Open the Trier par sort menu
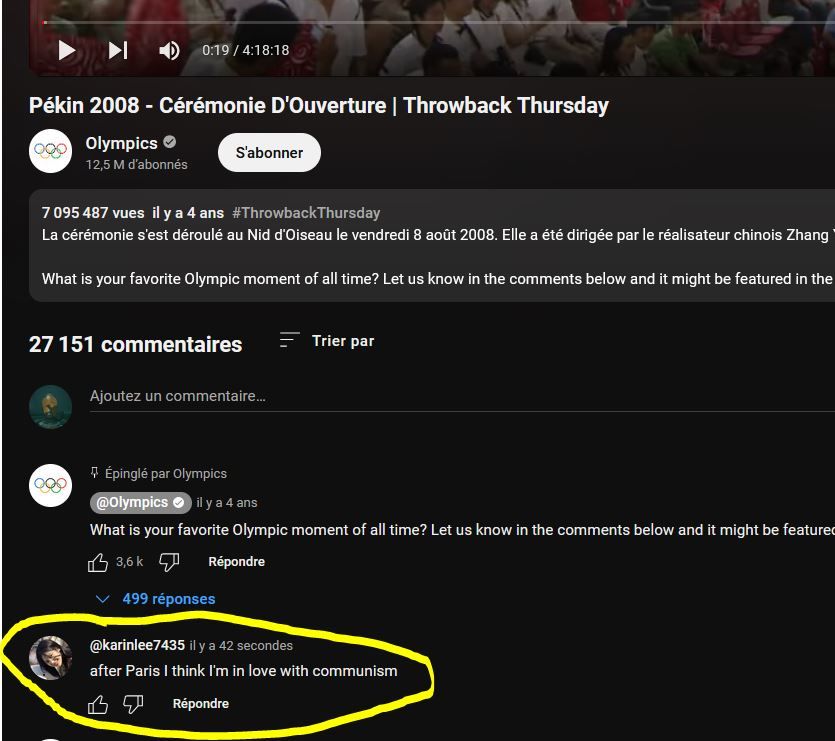This screenshot has width=835, height=741. tap(327, 341)
